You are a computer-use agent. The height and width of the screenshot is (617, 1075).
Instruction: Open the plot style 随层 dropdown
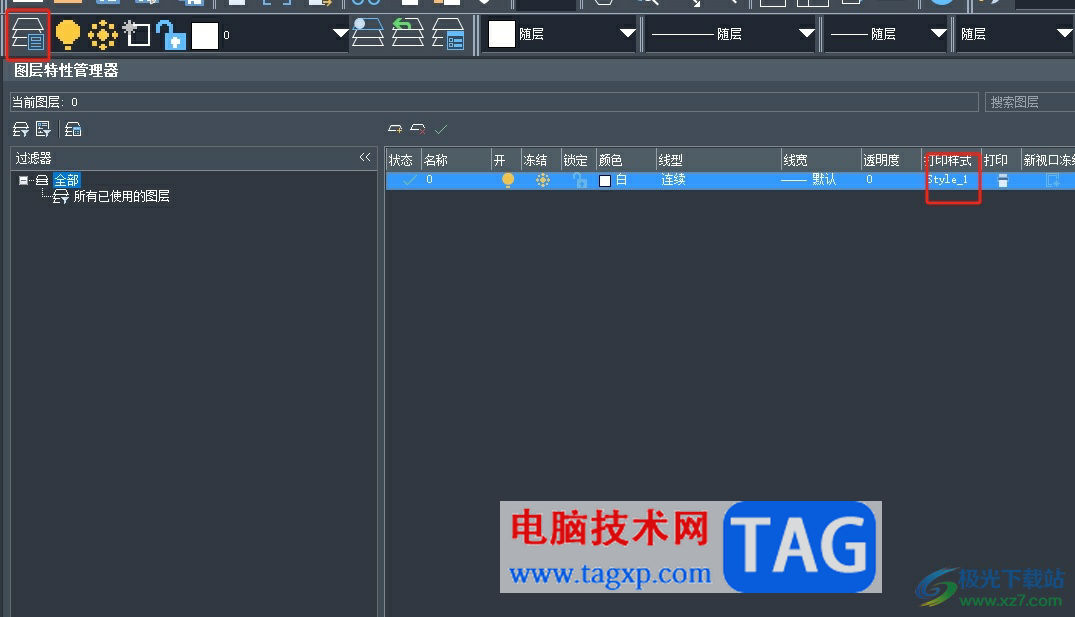coord(1064,33)
